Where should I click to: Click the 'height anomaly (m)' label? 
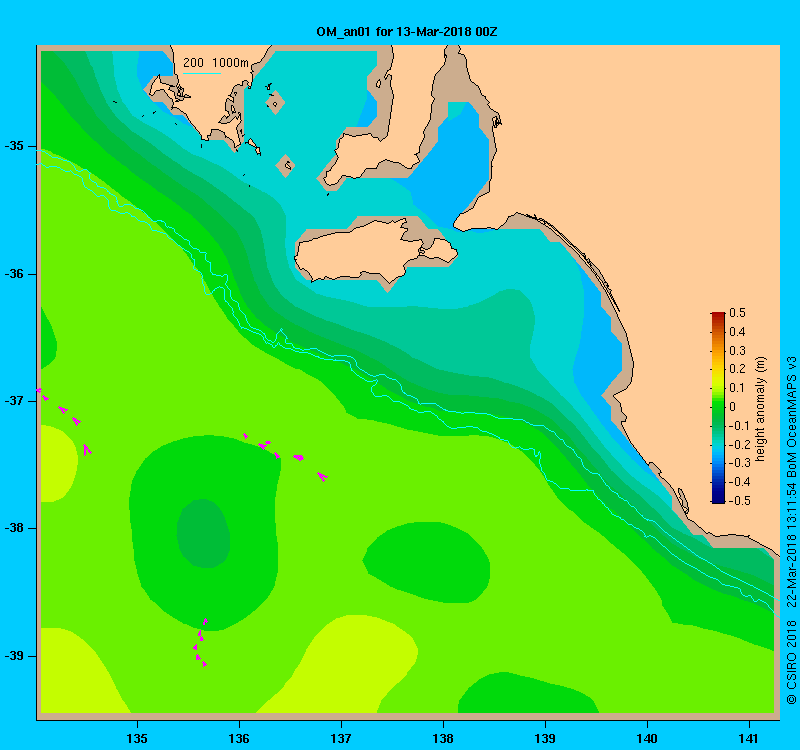coord(760,409)
